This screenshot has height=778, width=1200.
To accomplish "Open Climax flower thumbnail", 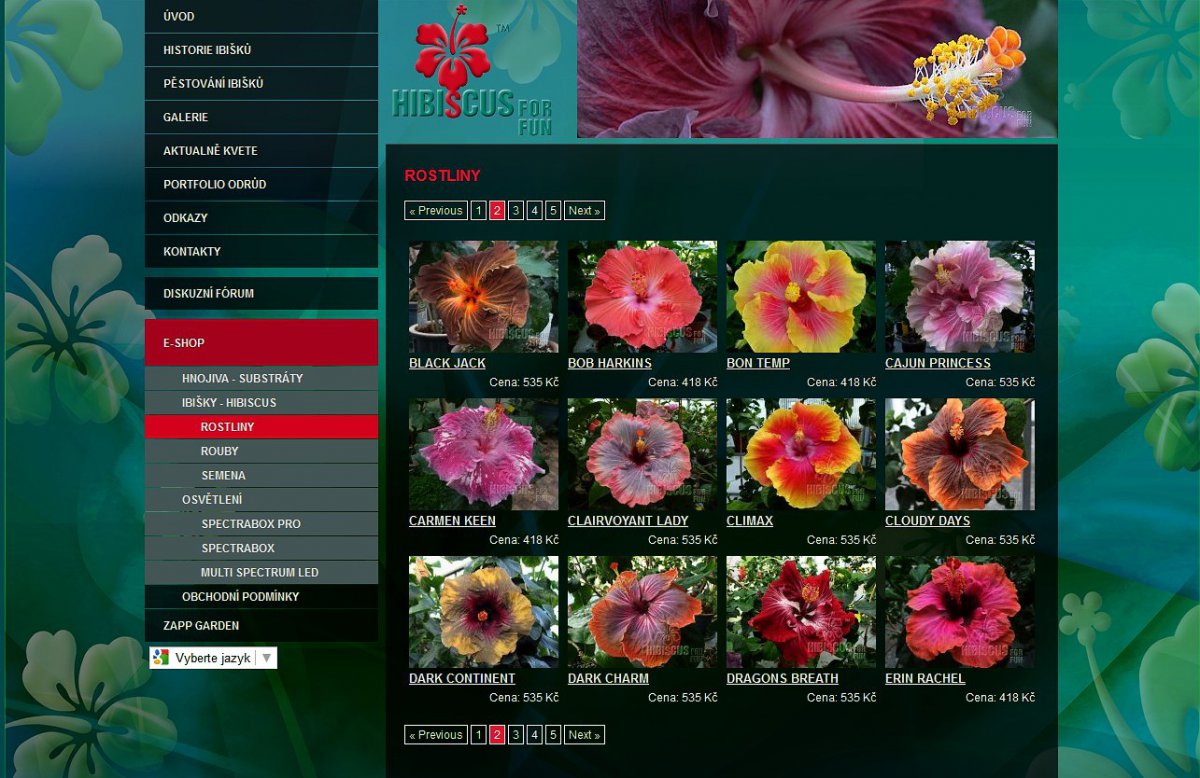I will pyautogui.click(x=801, y=454).
